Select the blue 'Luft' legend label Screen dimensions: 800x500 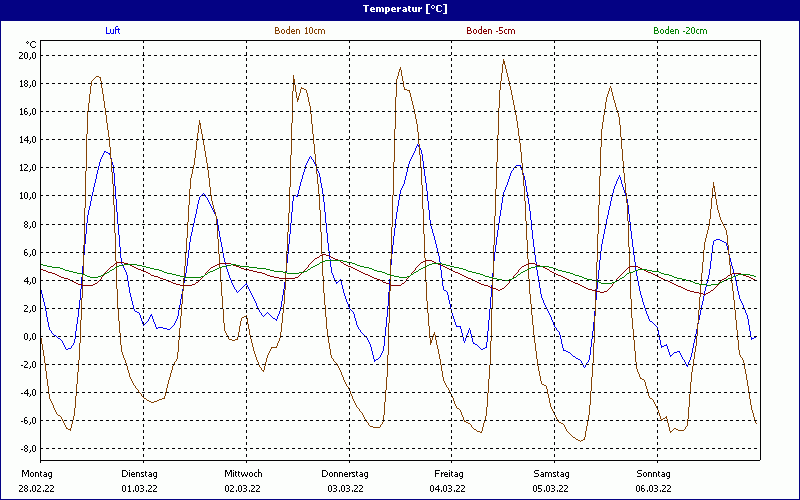[113, 31]
